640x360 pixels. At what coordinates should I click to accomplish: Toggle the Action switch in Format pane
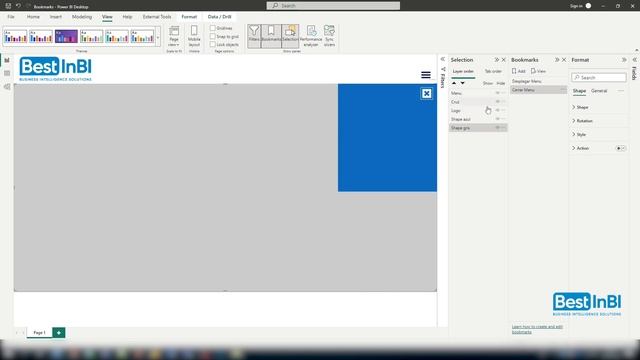621,148
